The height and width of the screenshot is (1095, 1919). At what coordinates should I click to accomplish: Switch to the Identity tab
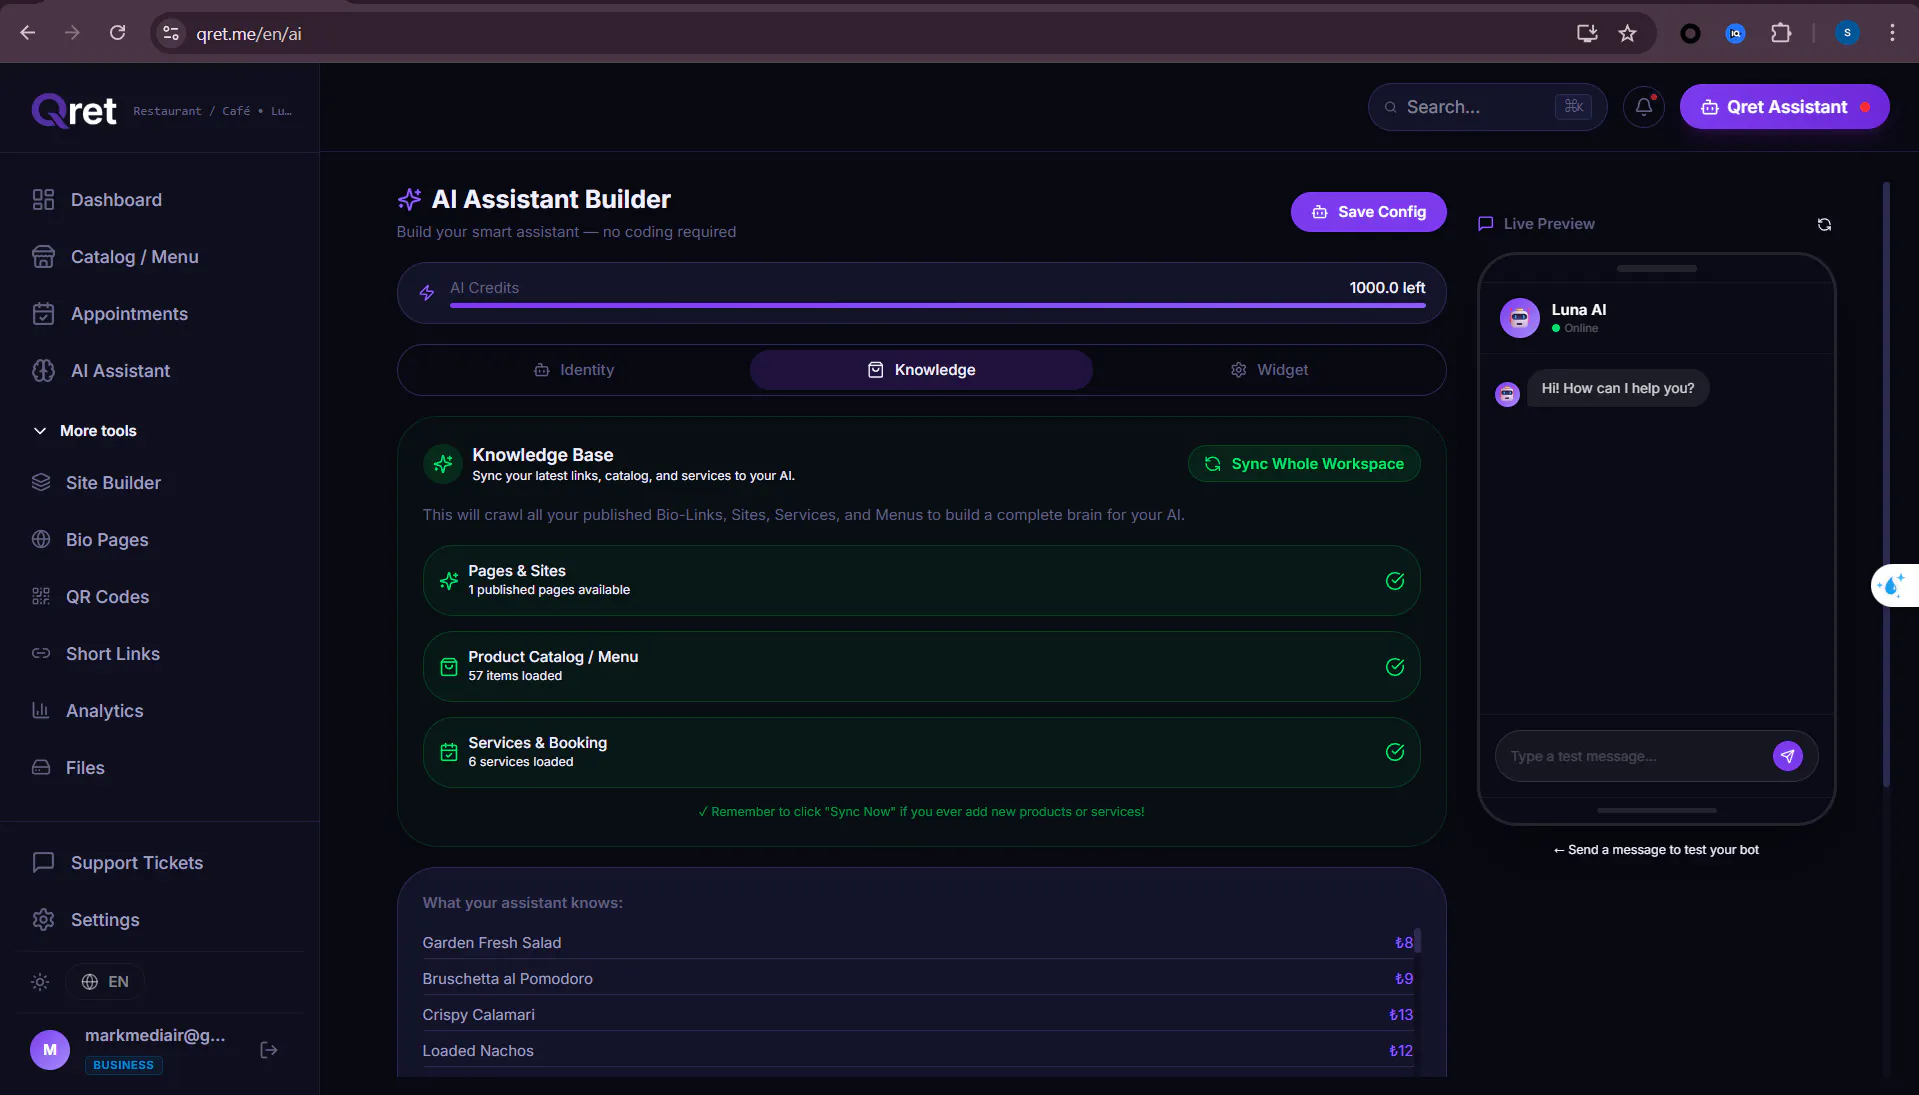(574, 370)
